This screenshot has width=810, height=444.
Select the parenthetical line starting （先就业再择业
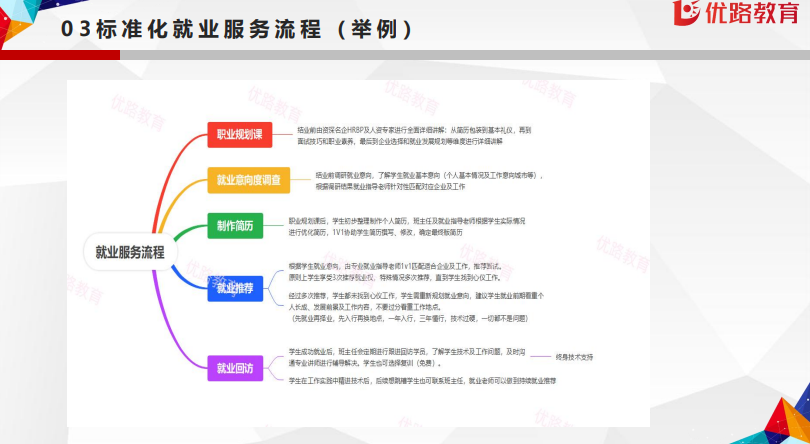tap(409, 318)
